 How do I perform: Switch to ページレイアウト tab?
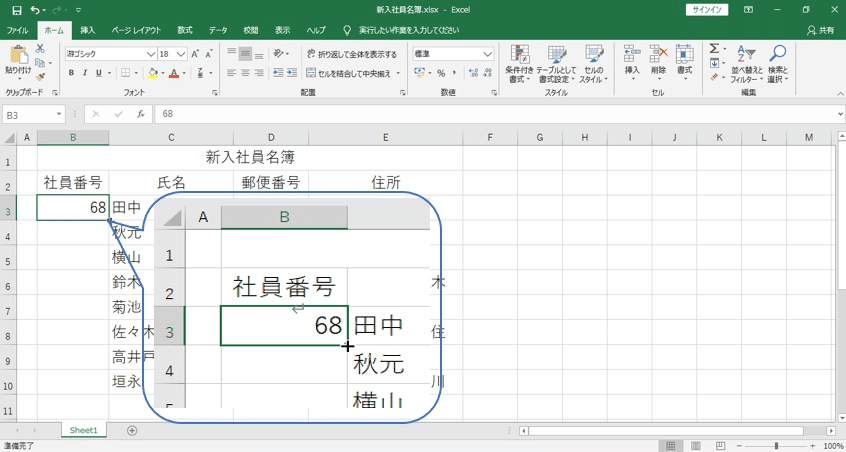pyautogui.click(x=136, y=31)
